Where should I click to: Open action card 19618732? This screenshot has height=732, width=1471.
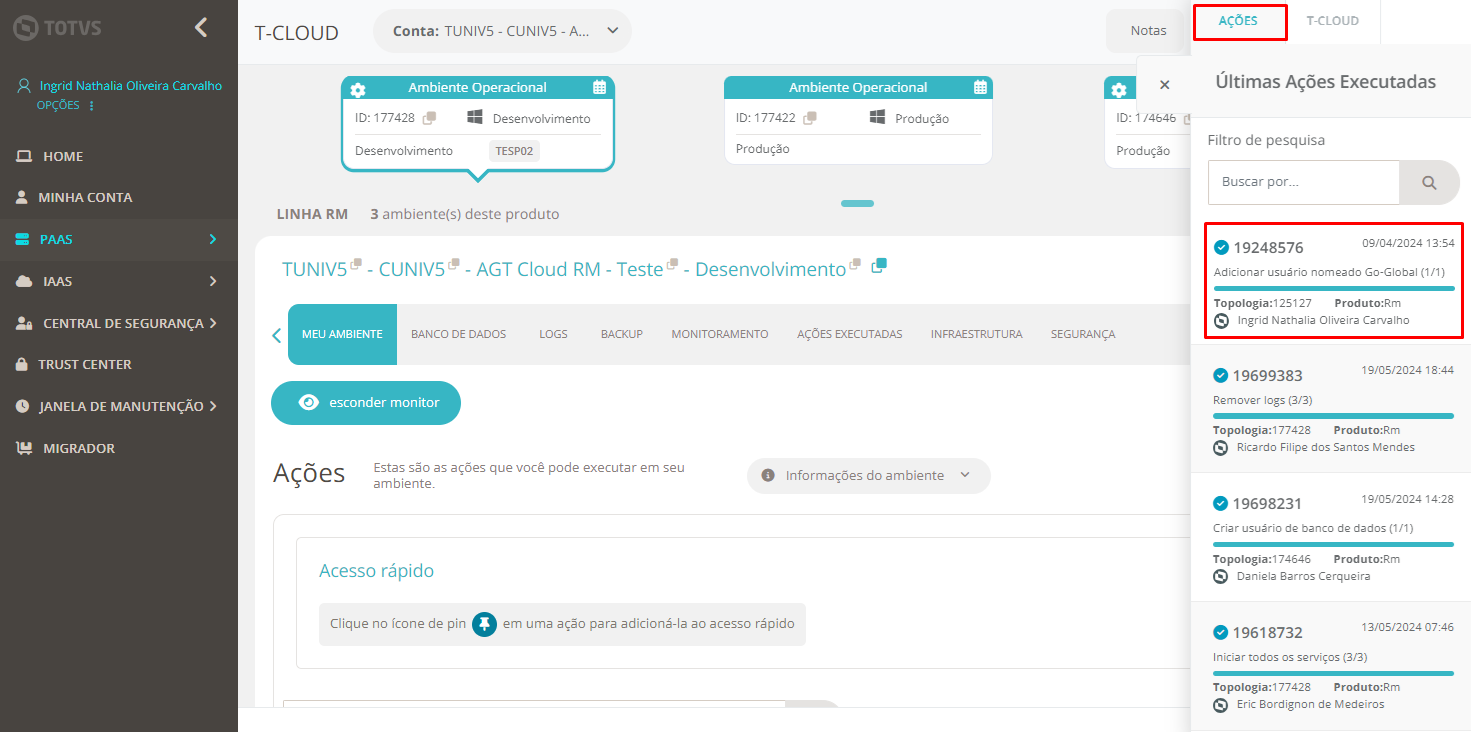coord(1331,666)
